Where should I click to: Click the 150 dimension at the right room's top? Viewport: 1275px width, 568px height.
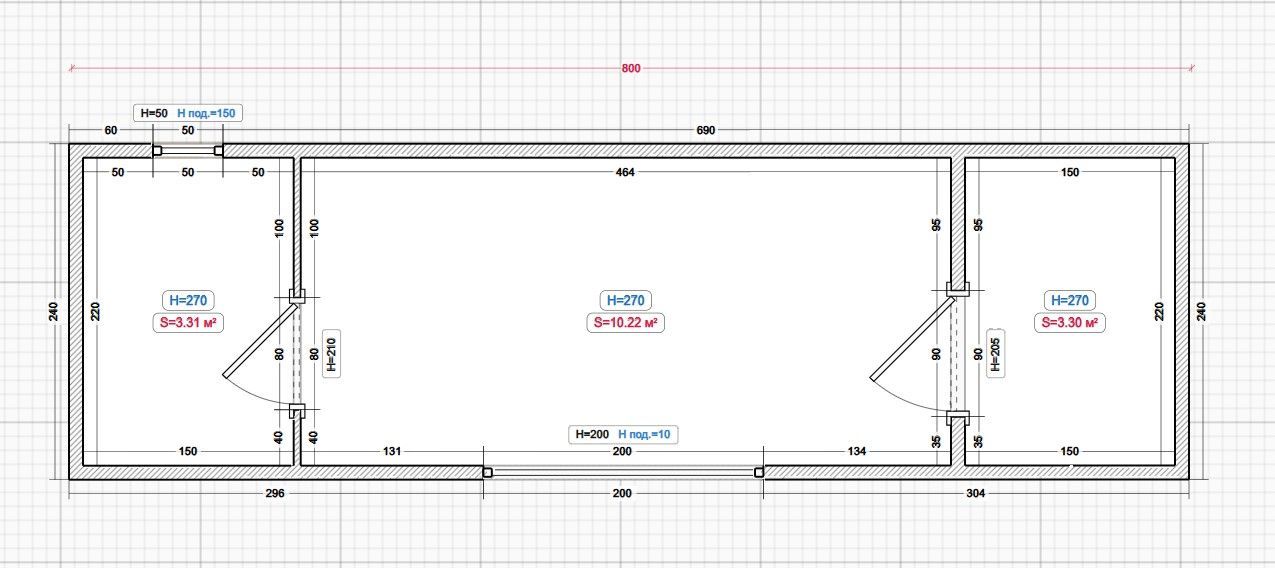[x=1070, y=172]
